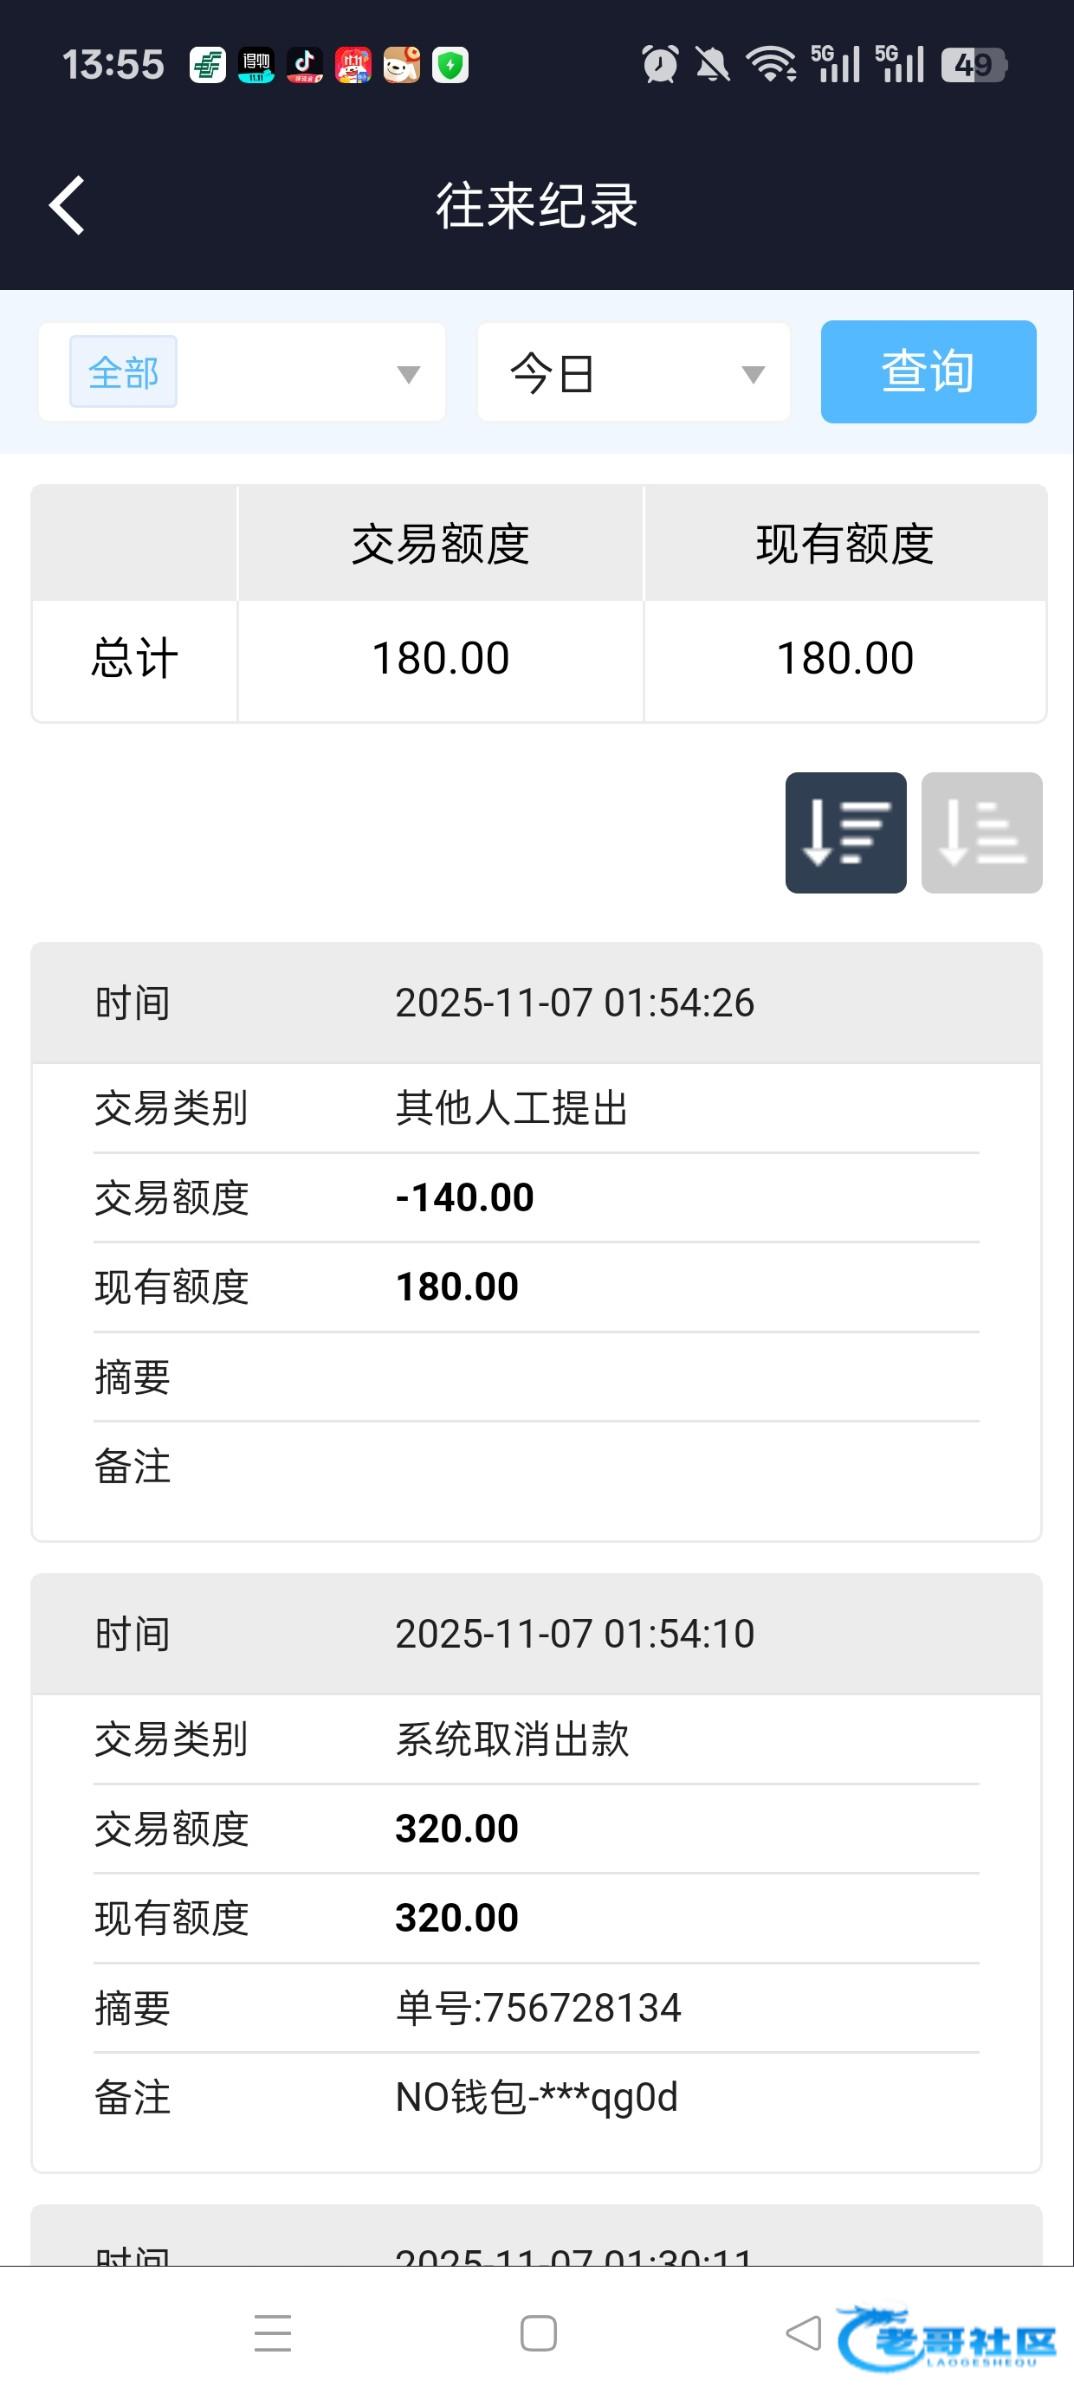Tap the arrow beside 今日
1074x2400 pixels.
pyautogui.click(x=753, y=374)
